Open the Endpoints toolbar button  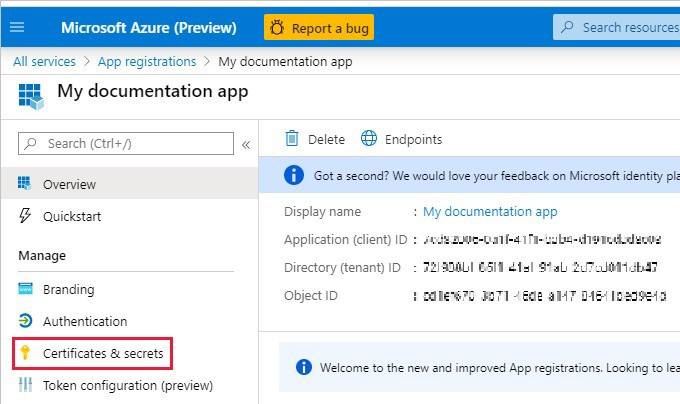[x=402, y=139]
